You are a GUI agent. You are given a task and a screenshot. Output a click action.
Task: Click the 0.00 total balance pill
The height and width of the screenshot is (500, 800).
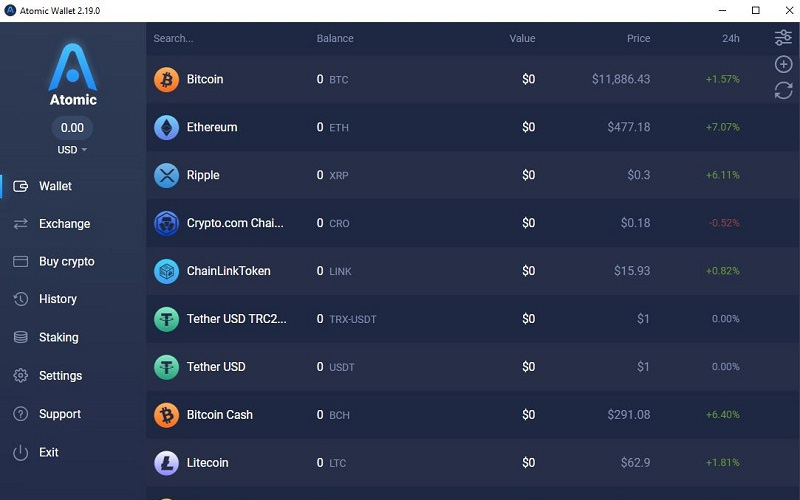[x=72, y=128]
